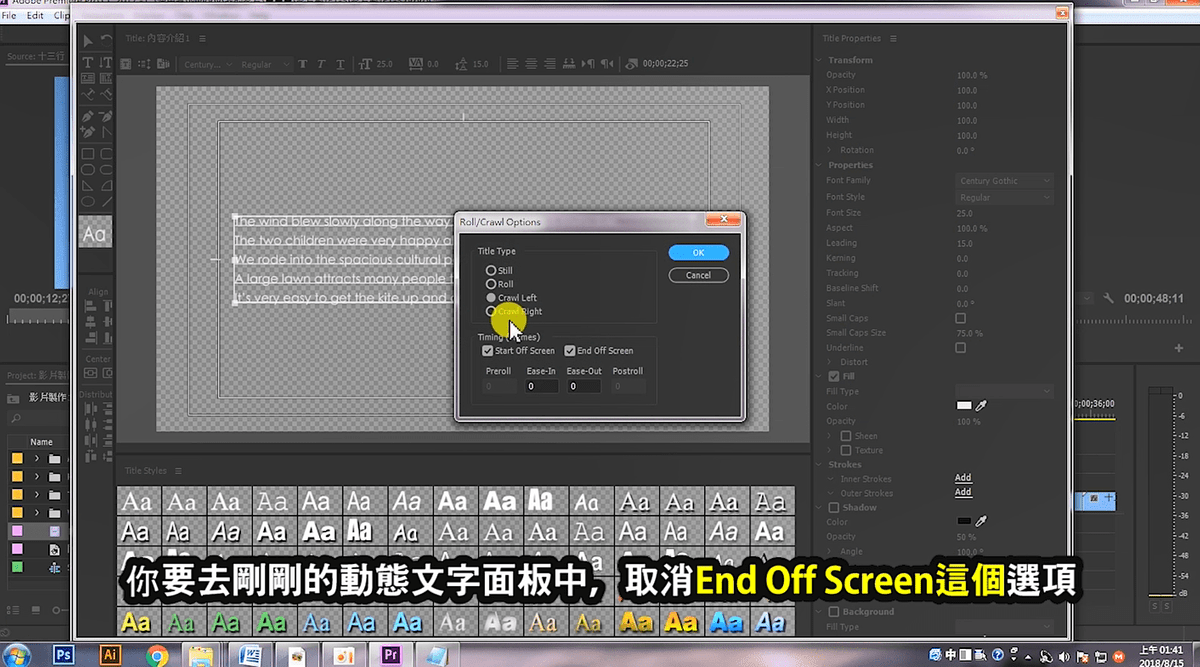Switch to Premiere Pro taskbar icon
This screenshot has height=667, width=1200.
point(391,655)
